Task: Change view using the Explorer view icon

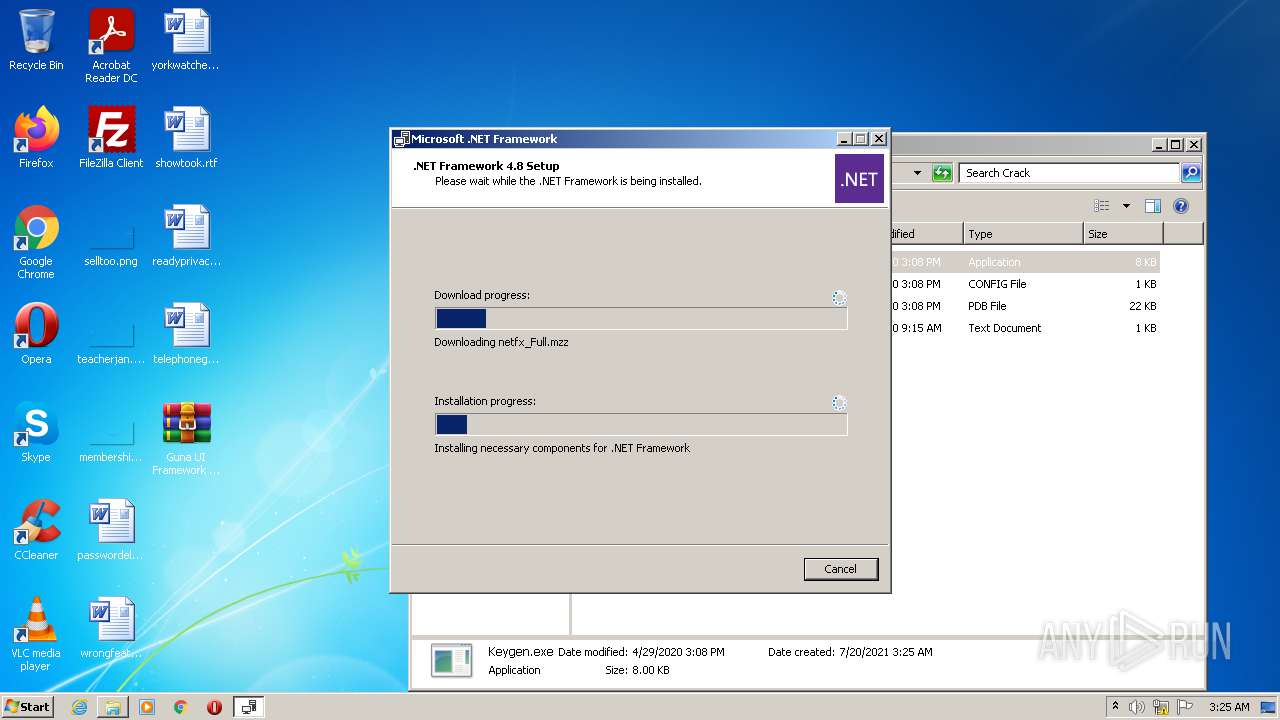Action: 1102,206
